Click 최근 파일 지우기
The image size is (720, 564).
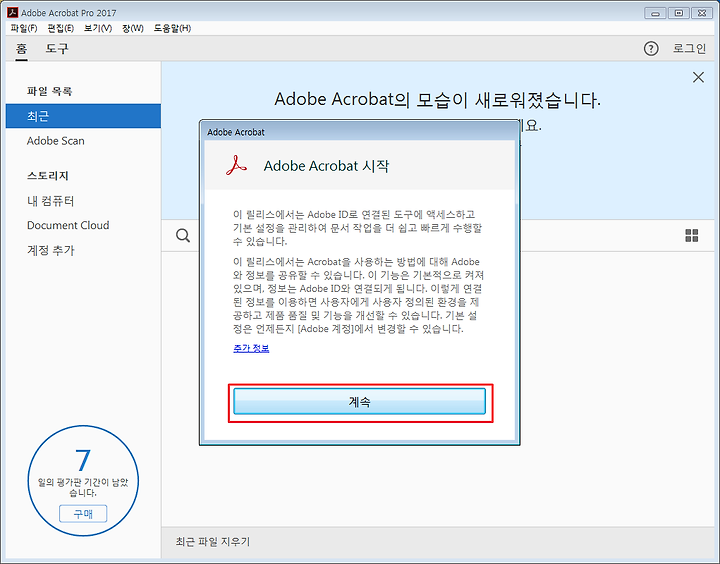[213, 542]
